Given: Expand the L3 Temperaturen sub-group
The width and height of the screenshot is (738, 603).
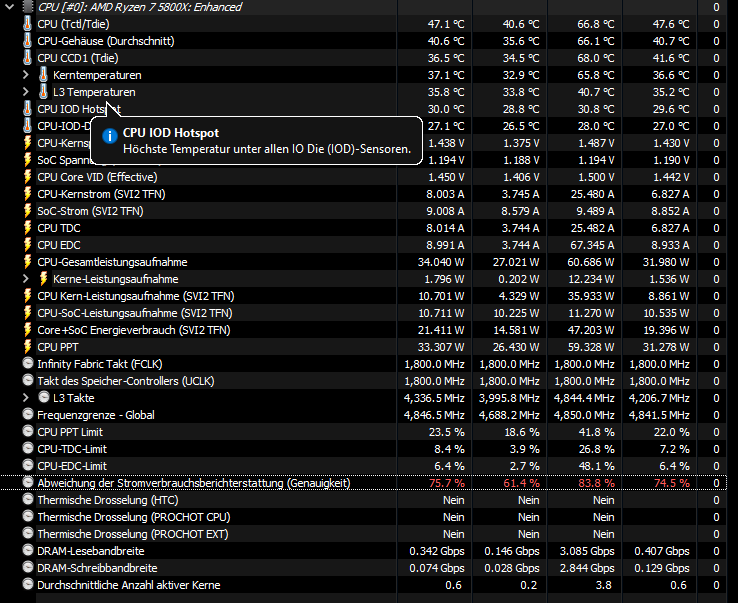Looking at the screenshot, I should 26,92.
